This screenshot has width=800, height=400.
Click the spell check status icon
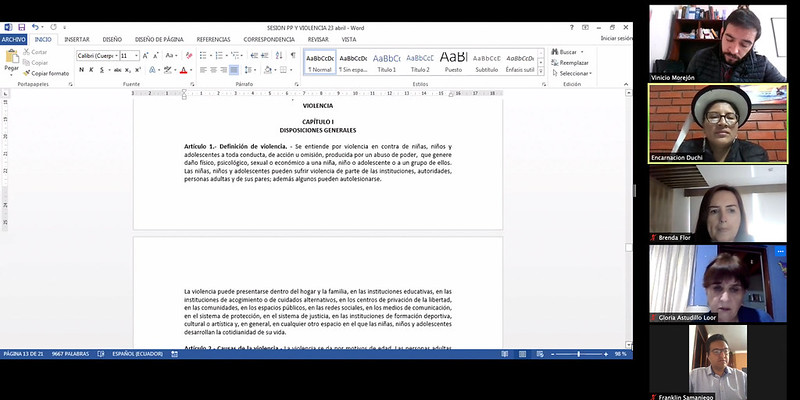[x=101, y=354]
